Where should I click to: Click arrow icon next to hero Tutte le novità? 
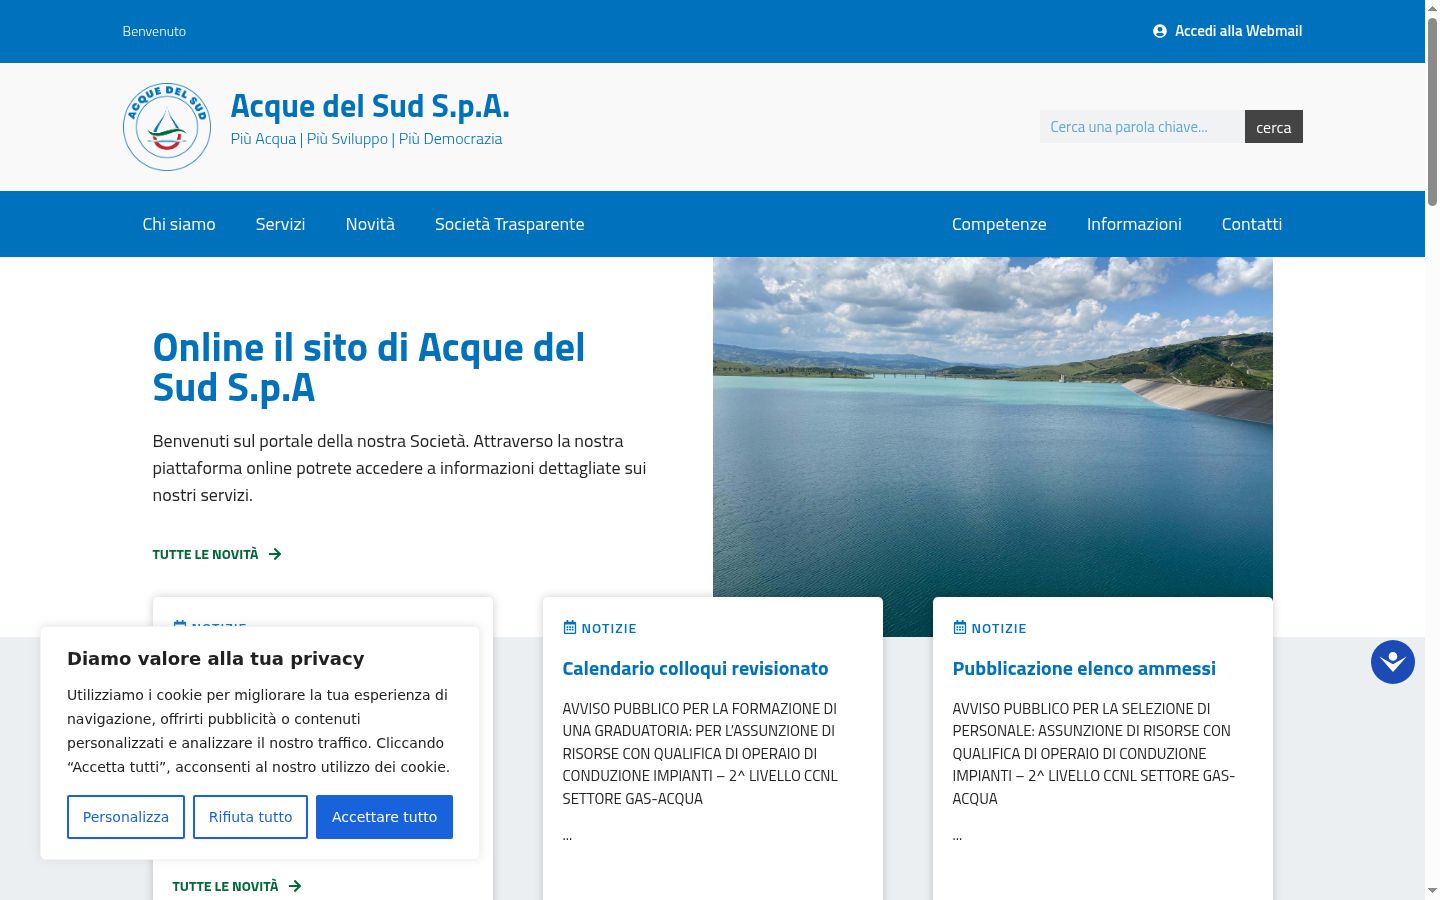click(x=275, y=554)
